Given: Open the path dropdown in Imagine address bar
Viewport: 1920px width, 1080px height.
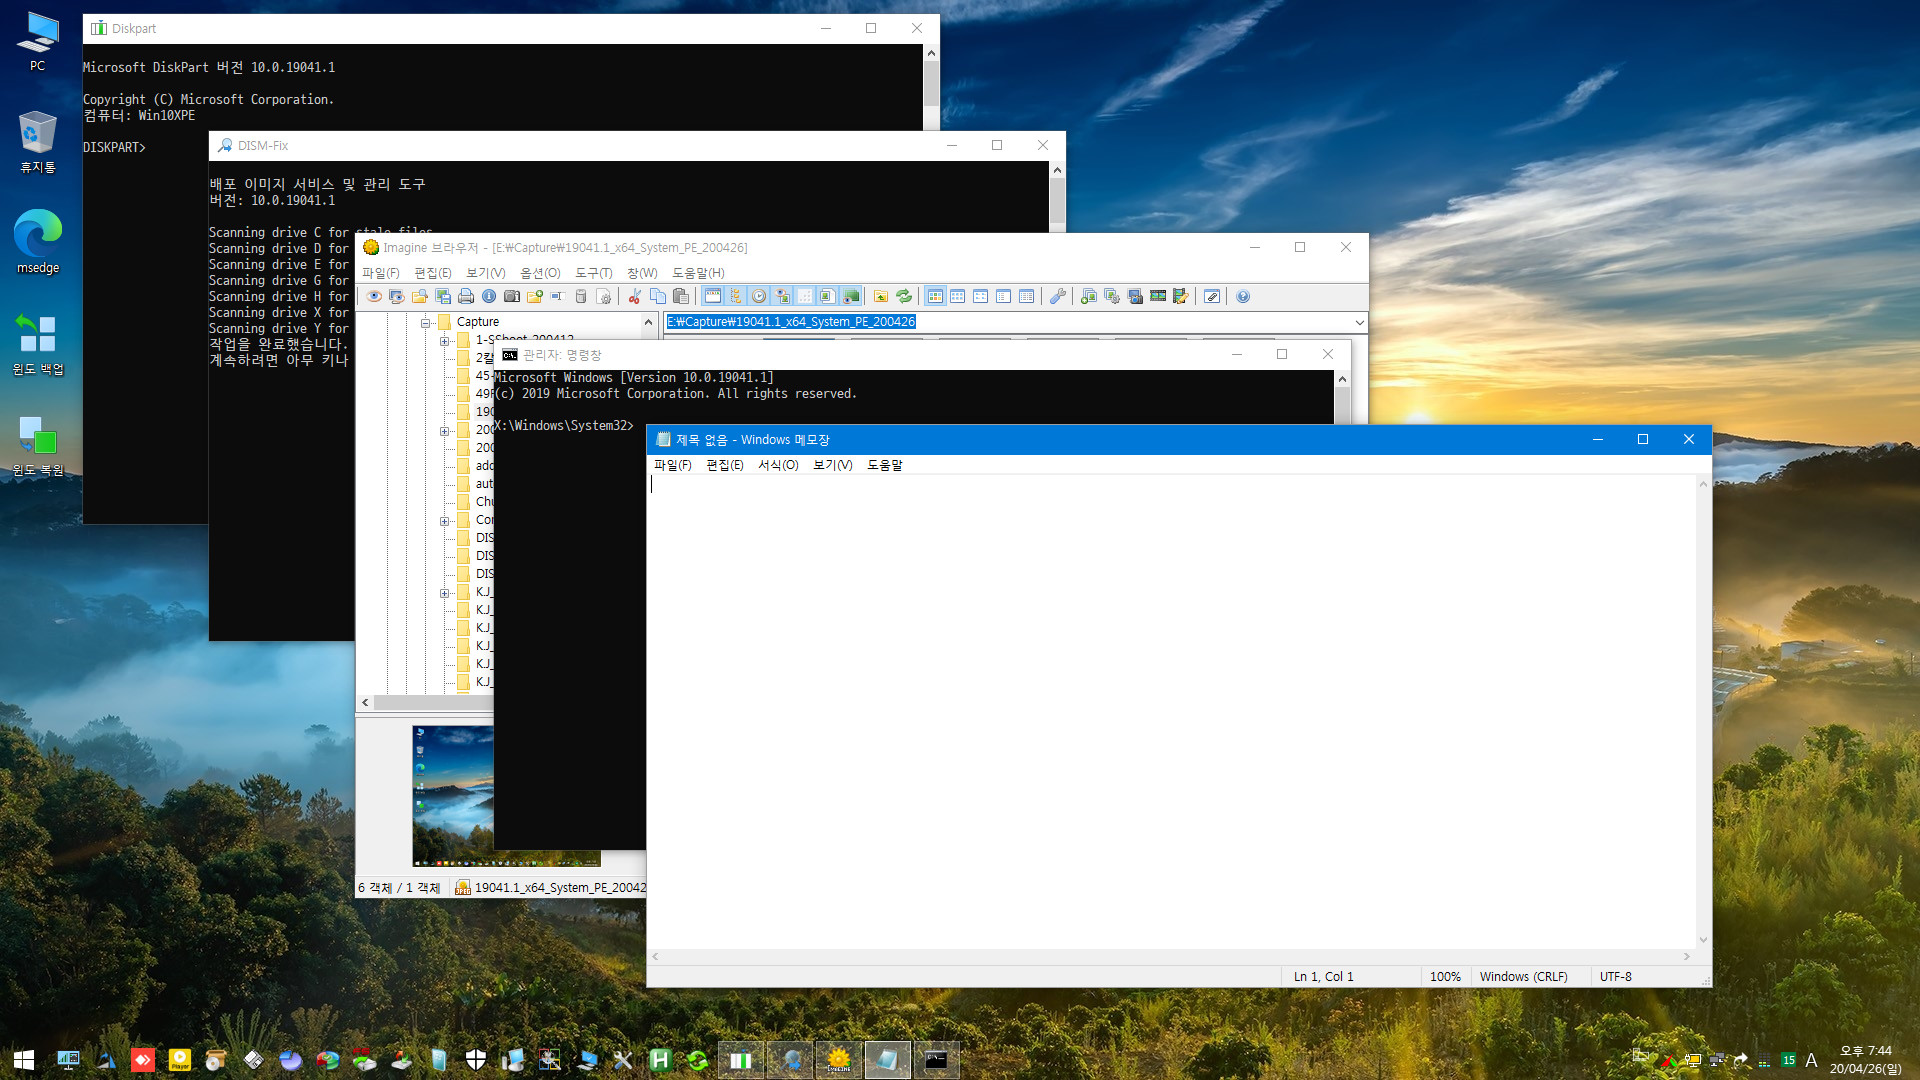Looking at the screenshot, I should tap(1359, 322).
